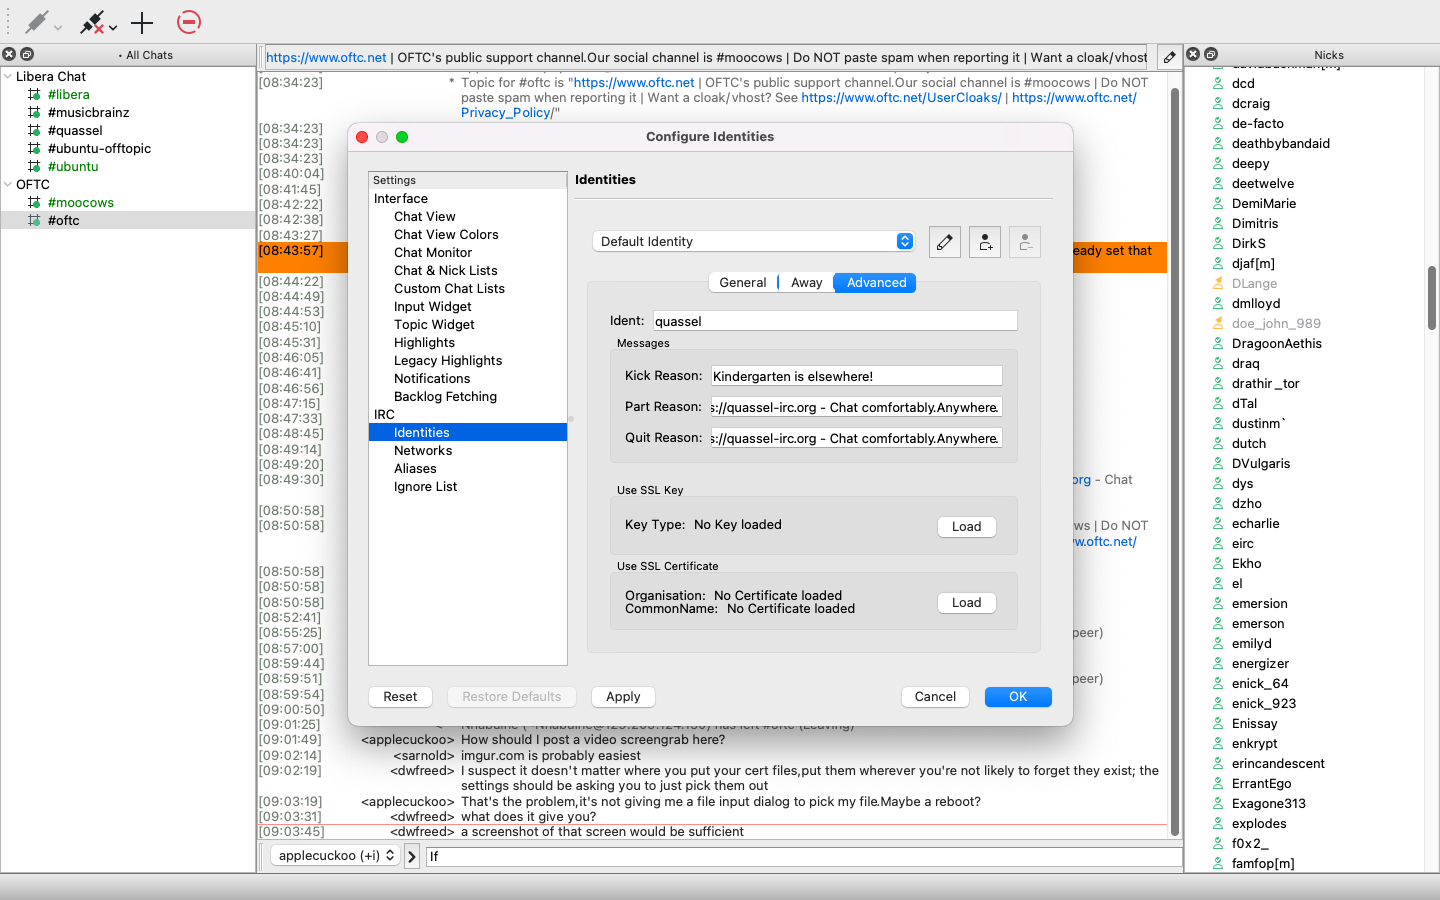The width and height of the screenshot is (1440, 900).
Task: Open Notifications settings page
Action: point(432,378)
